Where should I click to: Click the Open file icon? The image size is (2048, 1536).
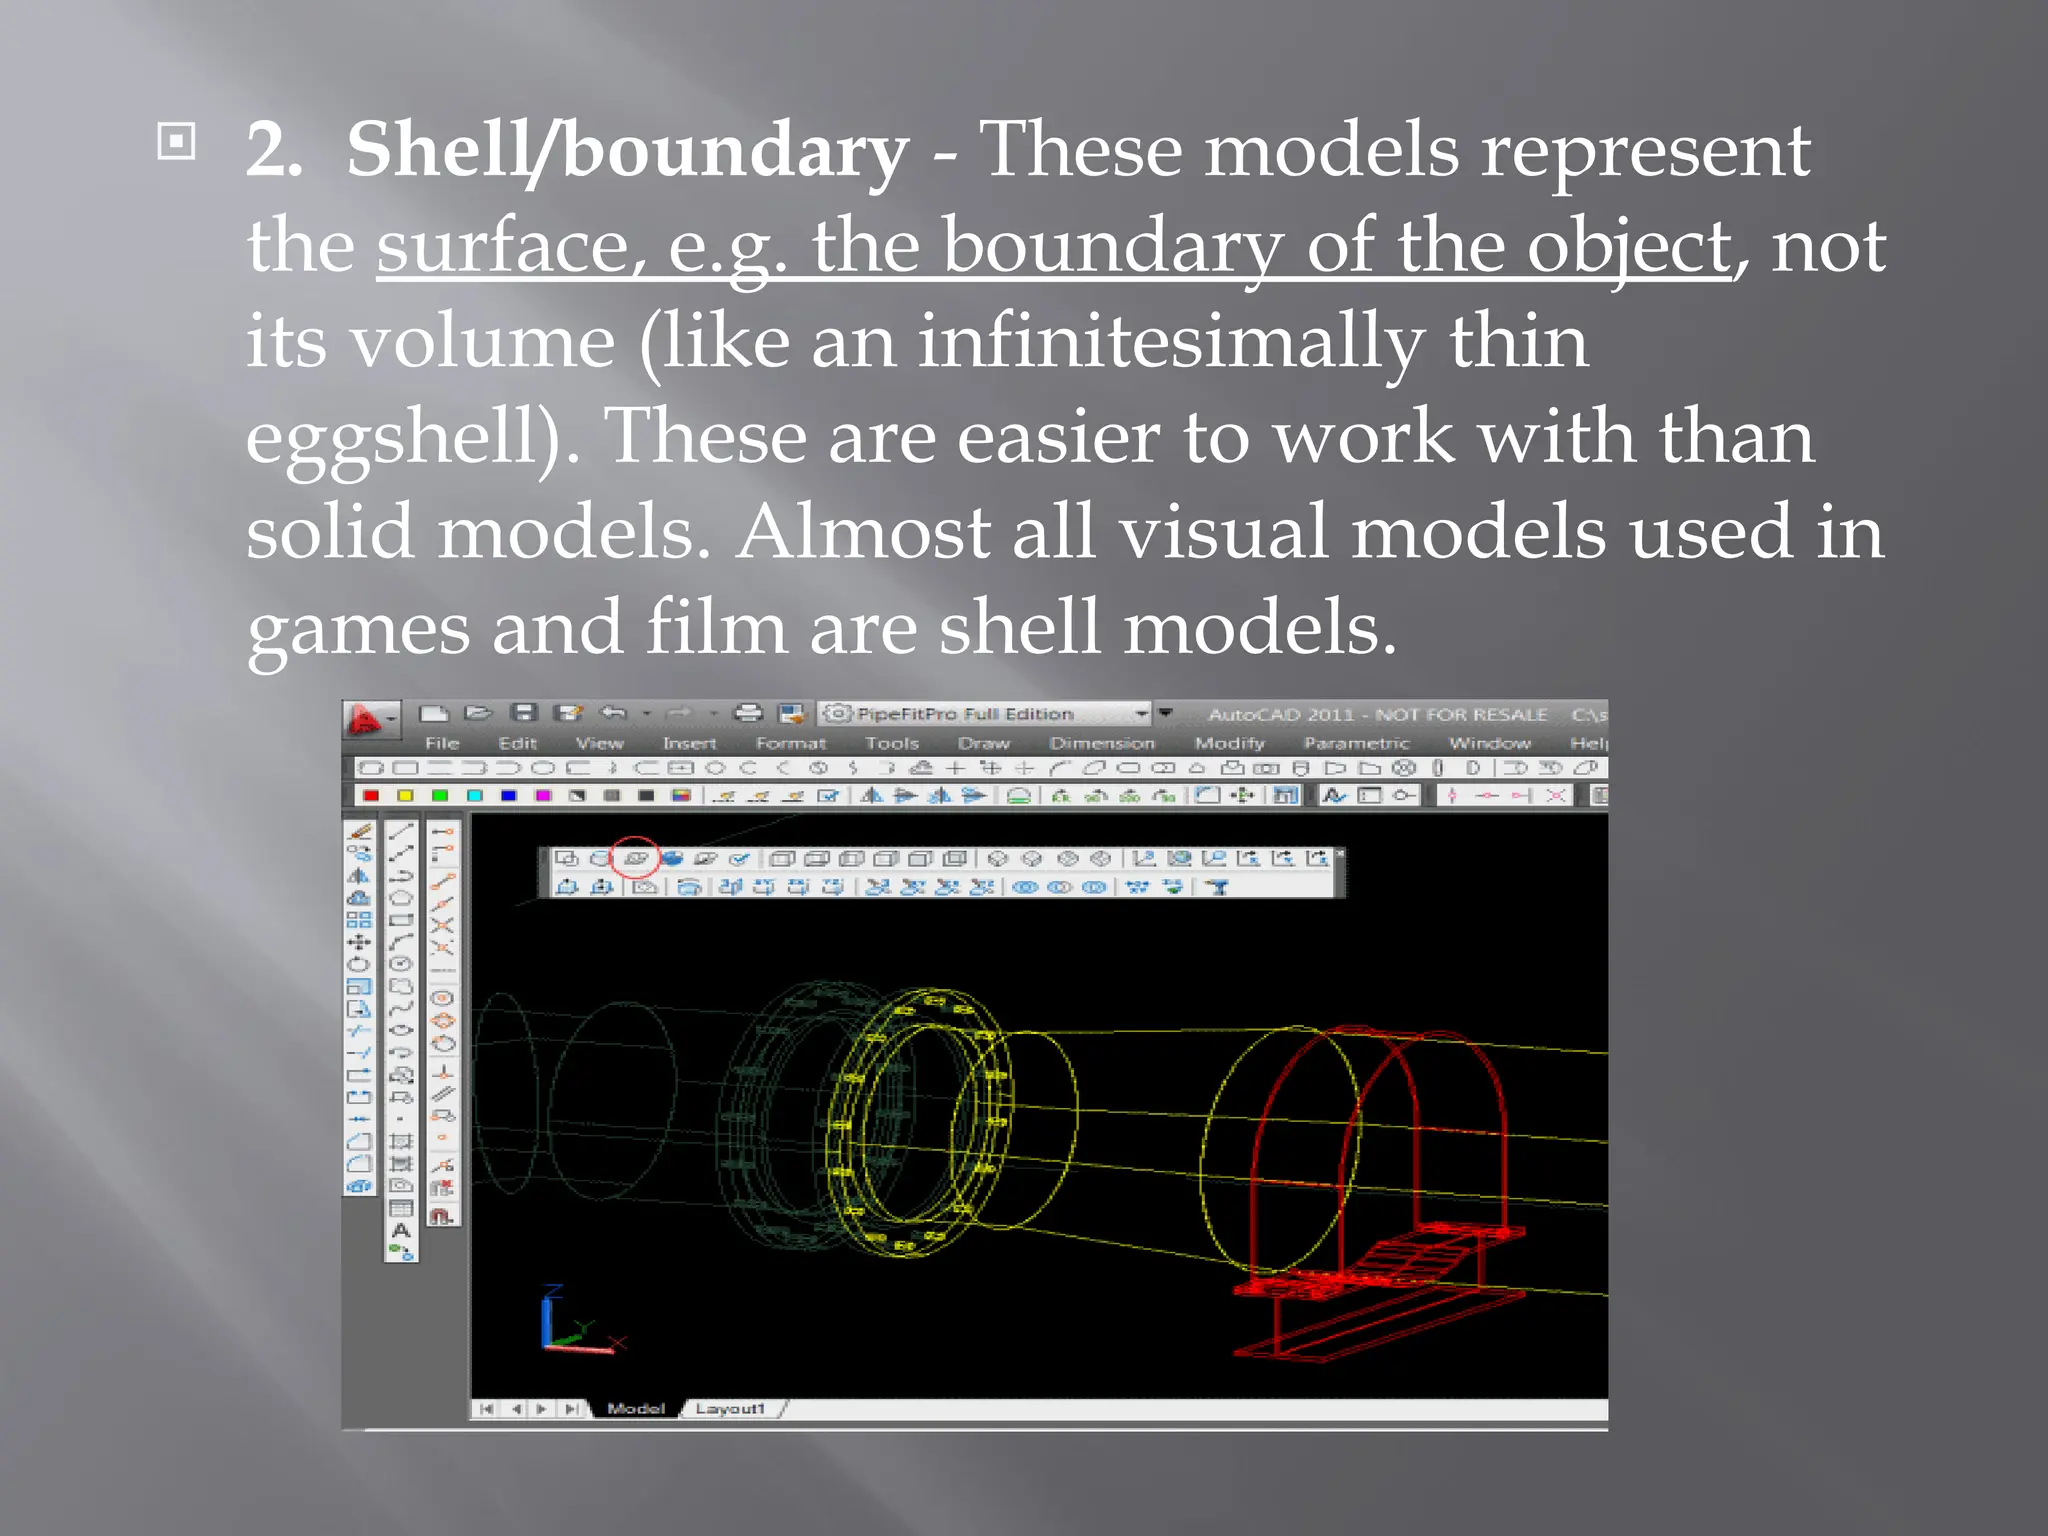(x=479, y=713)
